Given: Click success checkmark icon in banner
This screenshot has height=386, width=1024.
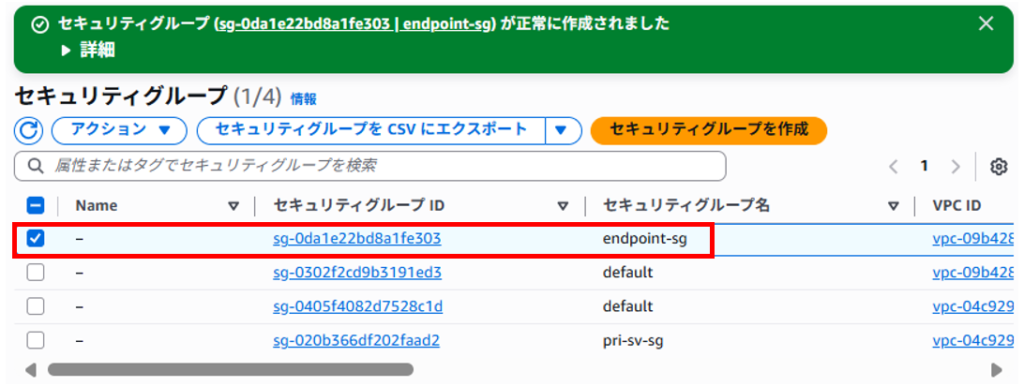Looking at the screenshot, I should [40, 24].
